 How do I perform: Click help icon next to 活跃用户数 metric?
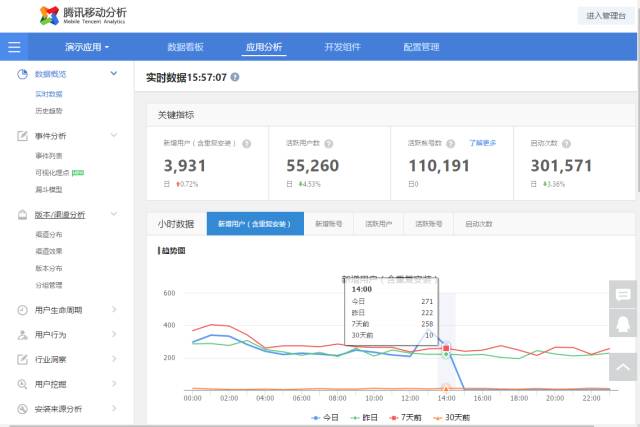pyautogui.click(x=329, y=144)
